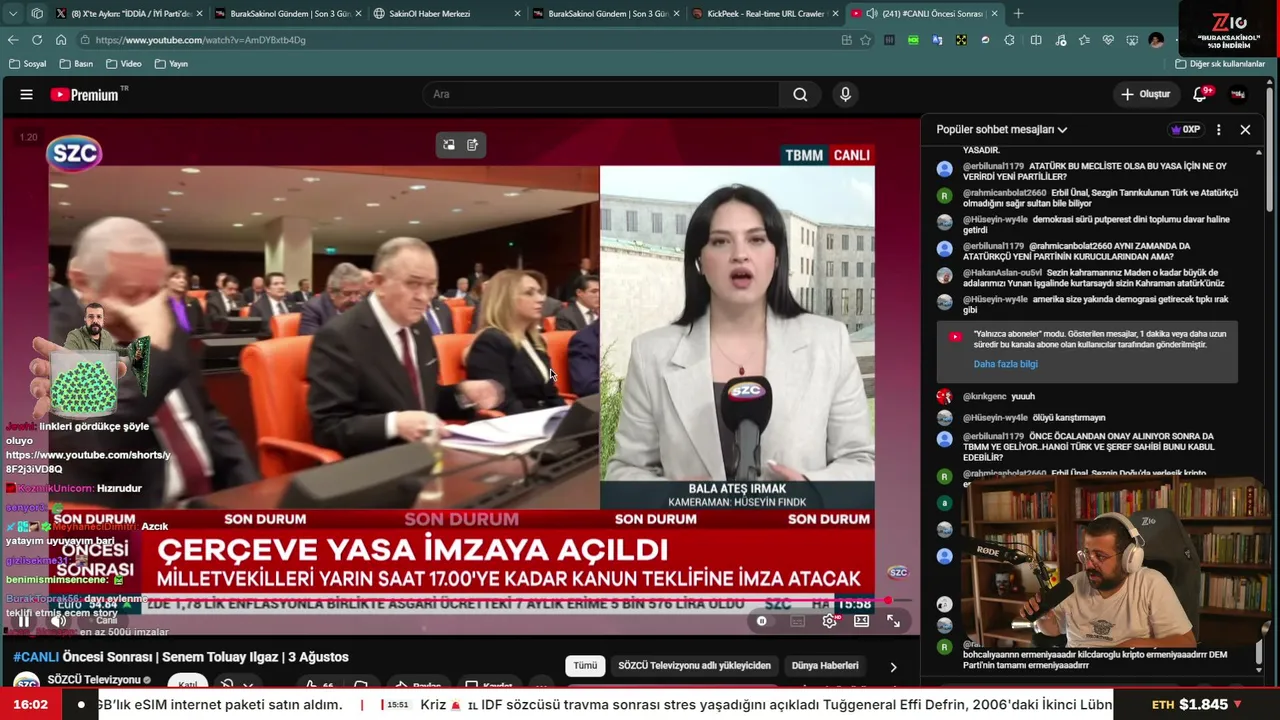Pause the live video
The image size is (1280, 720).
(x=23, y=621)
